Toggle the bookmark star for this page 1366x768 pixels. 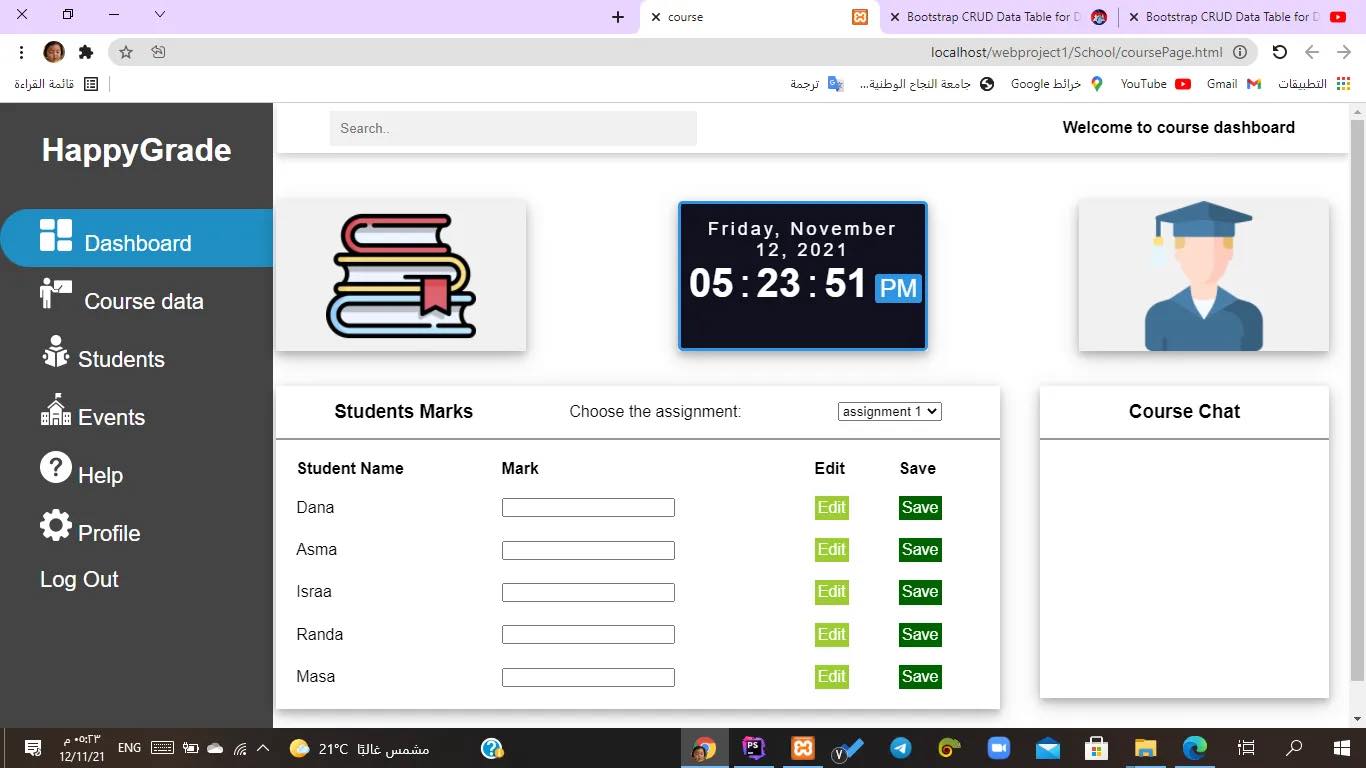pos(125,52)
